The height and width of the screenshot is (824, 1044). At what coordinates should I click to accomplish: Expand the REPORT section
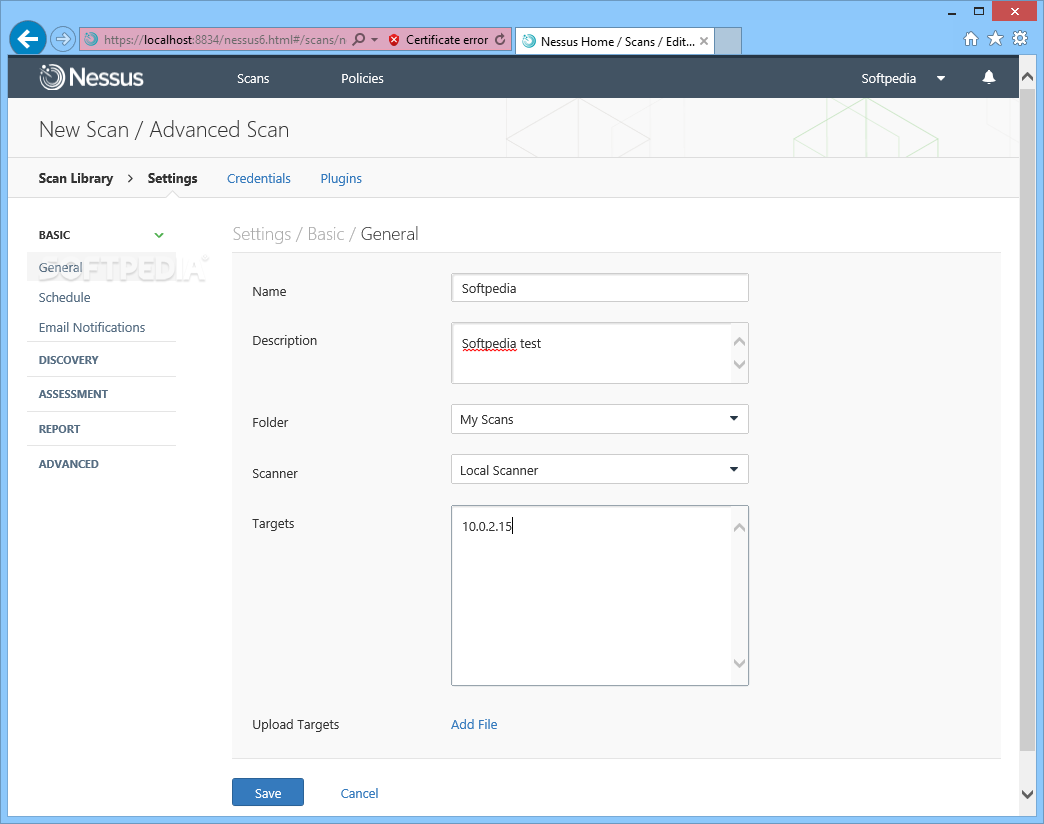[59, 429]
